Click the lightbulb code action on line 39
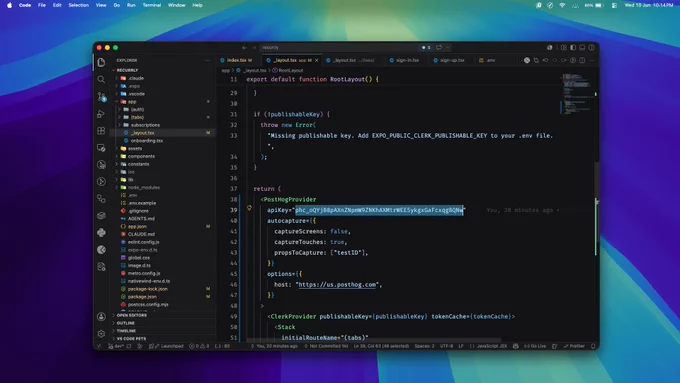 [249, 208]
